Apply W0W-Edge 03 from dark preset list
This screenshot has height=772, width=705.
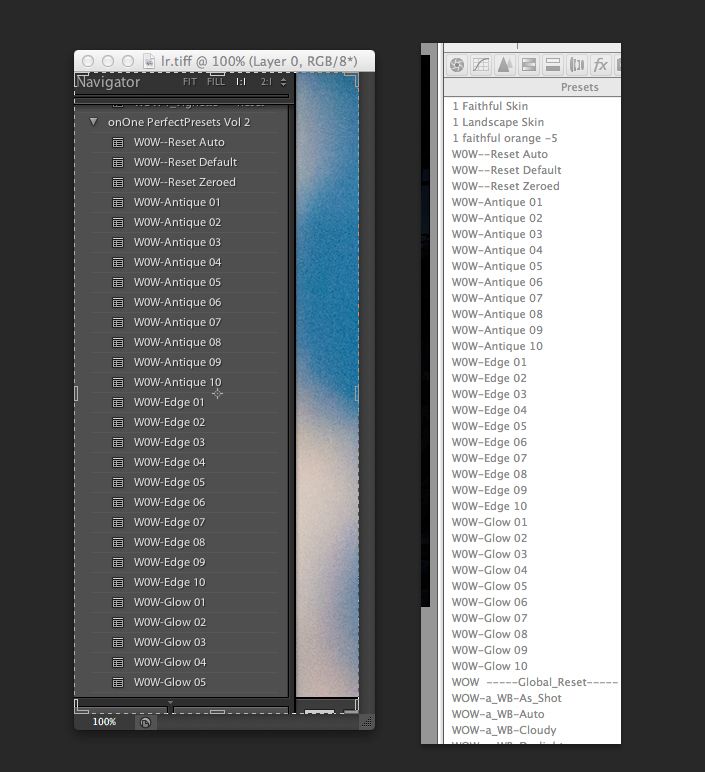169,442
